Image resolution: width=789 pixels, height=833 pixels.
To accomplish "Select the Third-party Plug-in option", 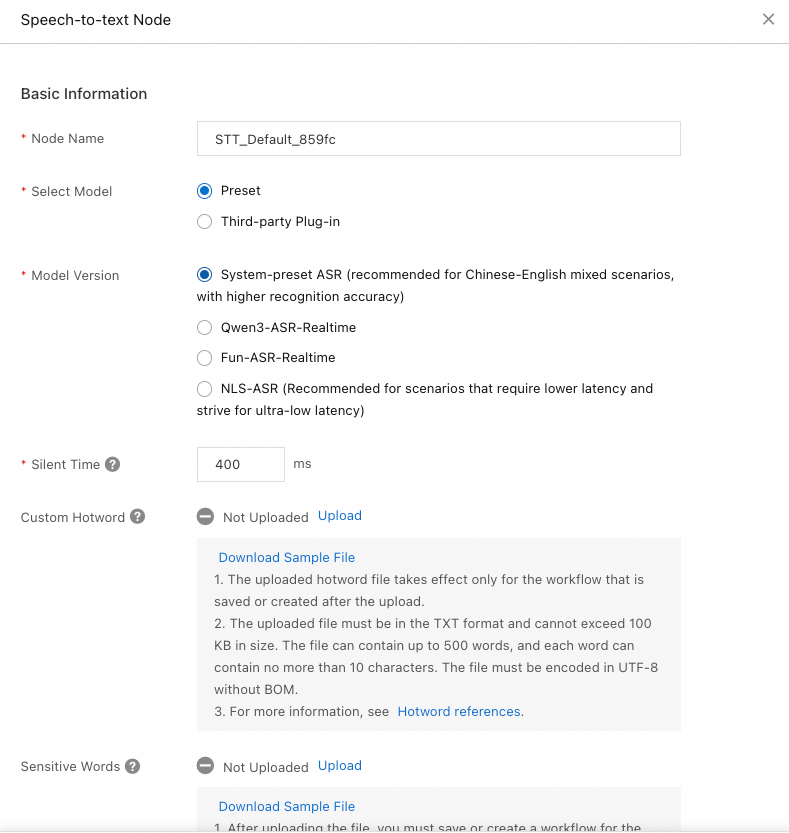I will pyautogui.click(x=205, y=222).
